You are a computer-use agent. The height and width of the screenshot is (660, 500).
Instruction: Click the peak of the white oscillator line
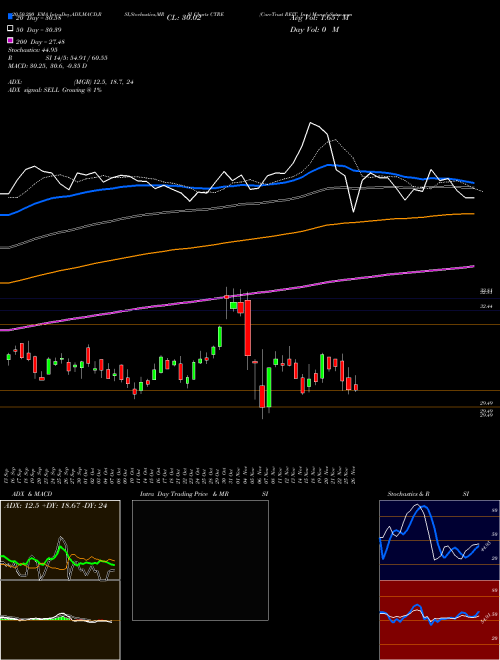(311, 122)
